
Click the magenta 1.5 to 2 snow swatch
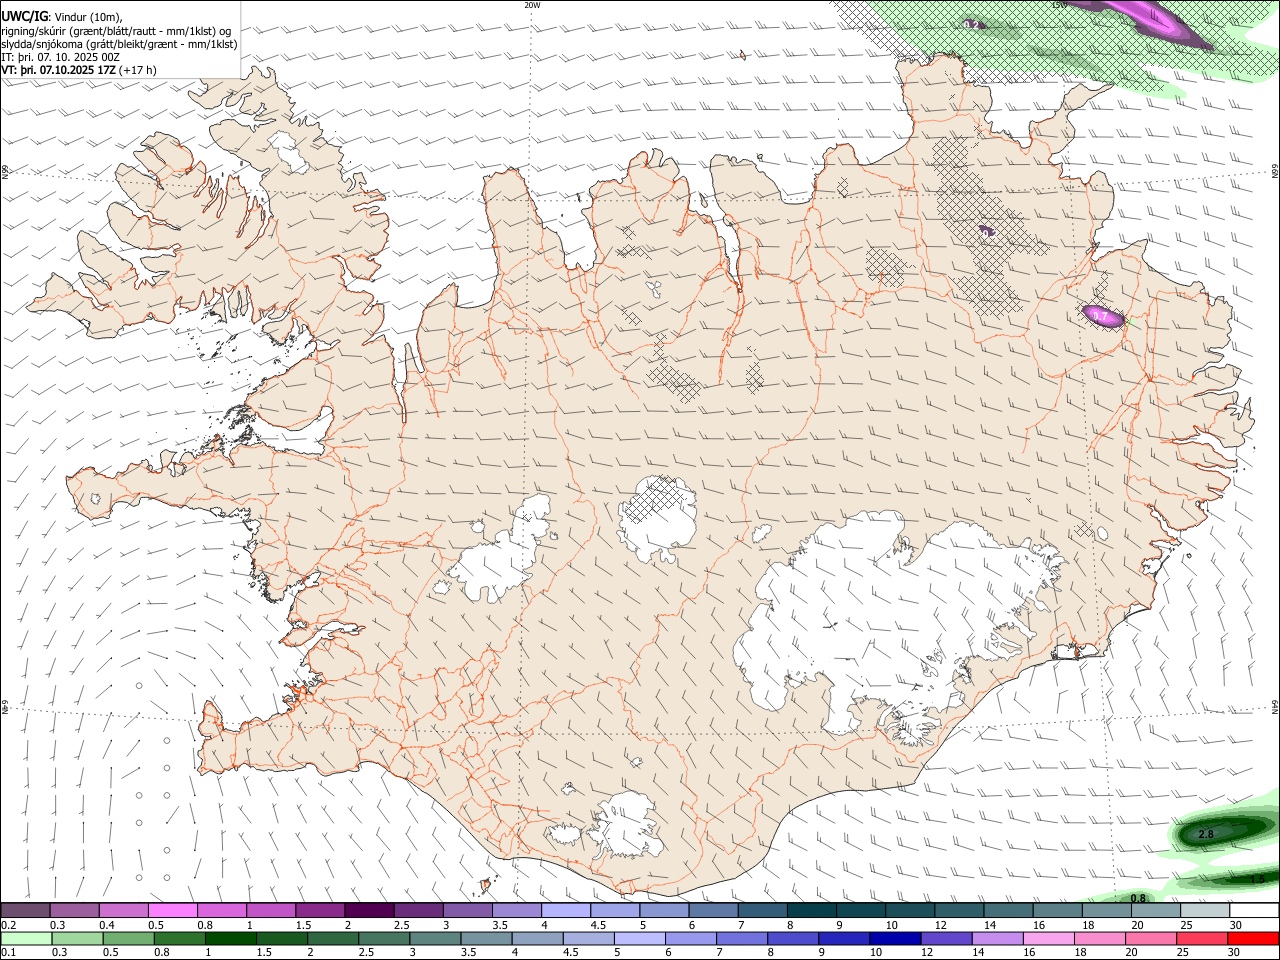pyautogui.click(x=320, y=911)
